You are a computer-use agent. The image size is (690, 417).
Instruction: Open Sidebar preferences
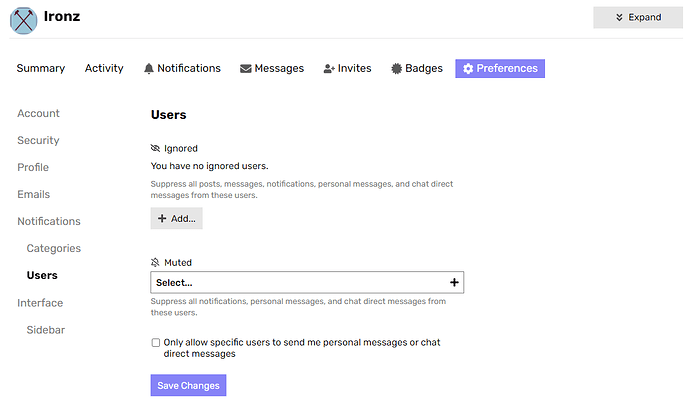pos(46,330)
